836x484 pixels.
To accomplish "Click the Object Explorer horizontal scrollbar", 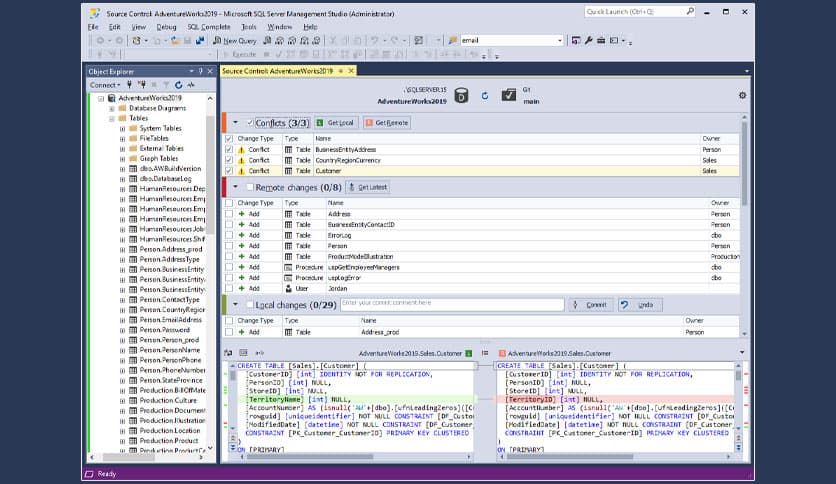I will tap(148, 457).
